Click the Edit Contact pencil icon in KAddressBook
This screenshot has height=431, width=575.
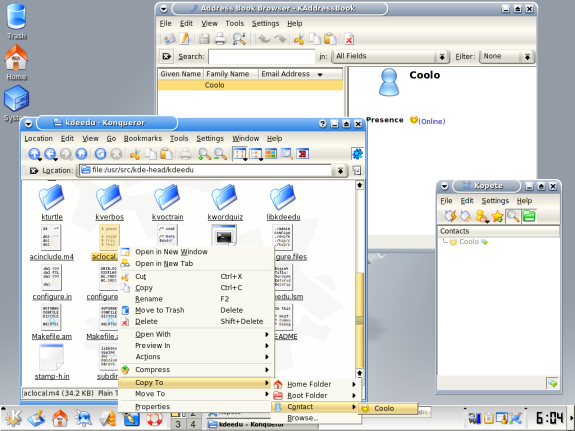184,39
